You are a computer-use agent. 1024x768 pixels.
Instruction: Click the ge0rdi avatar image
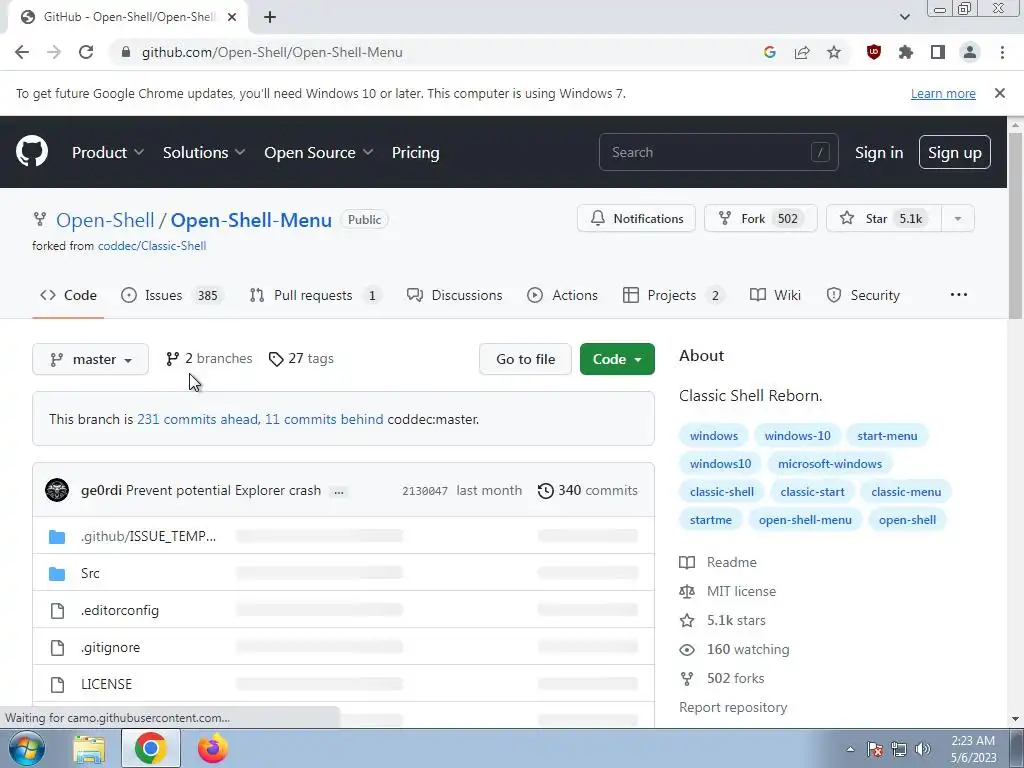pyautogui.click(x=57, y=490)
